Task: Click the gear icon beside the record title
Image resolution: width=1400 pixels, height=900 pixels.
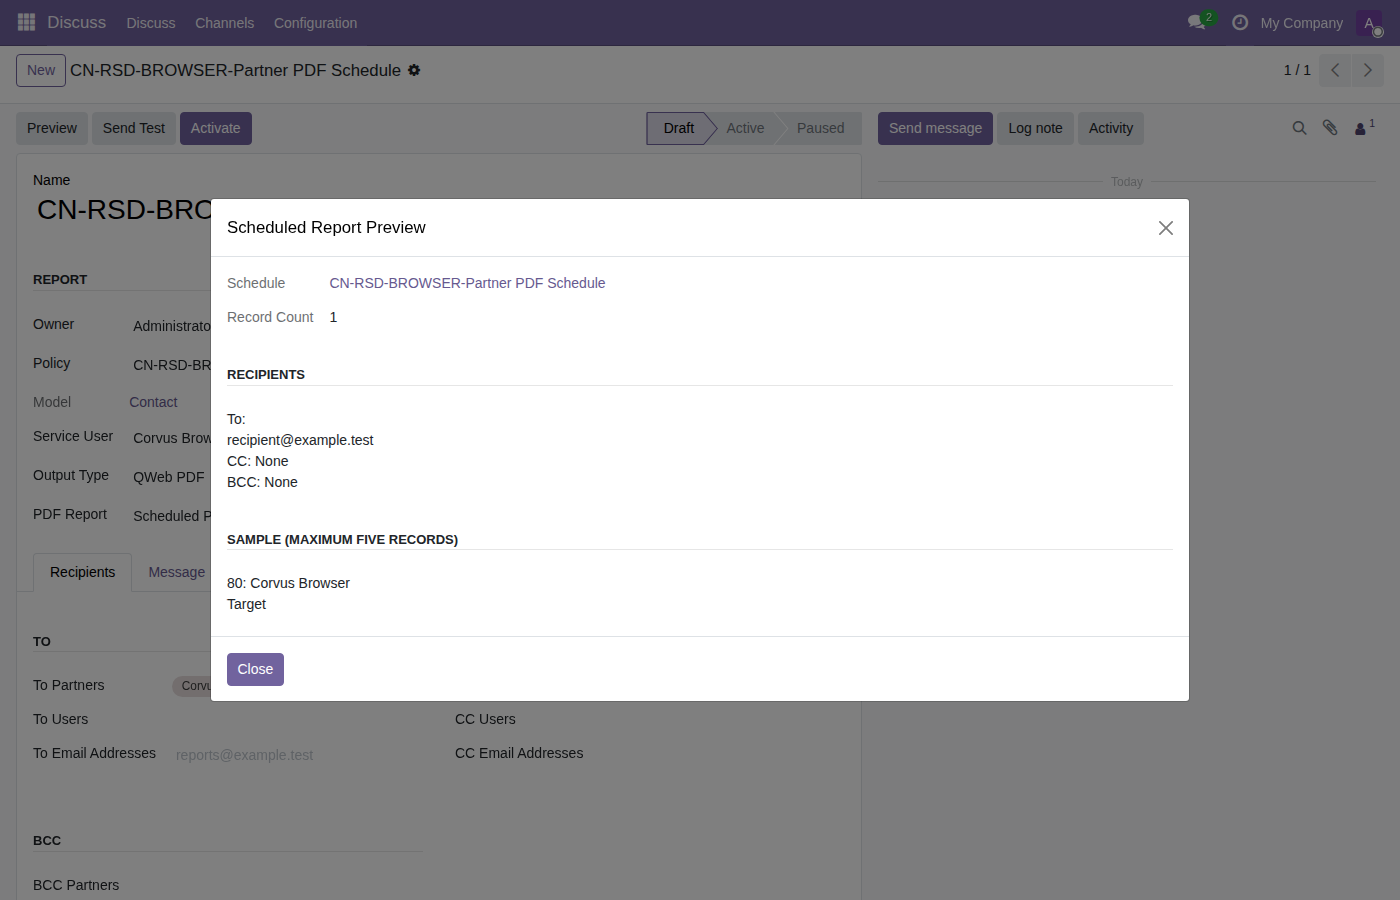Action: point(414,70)
